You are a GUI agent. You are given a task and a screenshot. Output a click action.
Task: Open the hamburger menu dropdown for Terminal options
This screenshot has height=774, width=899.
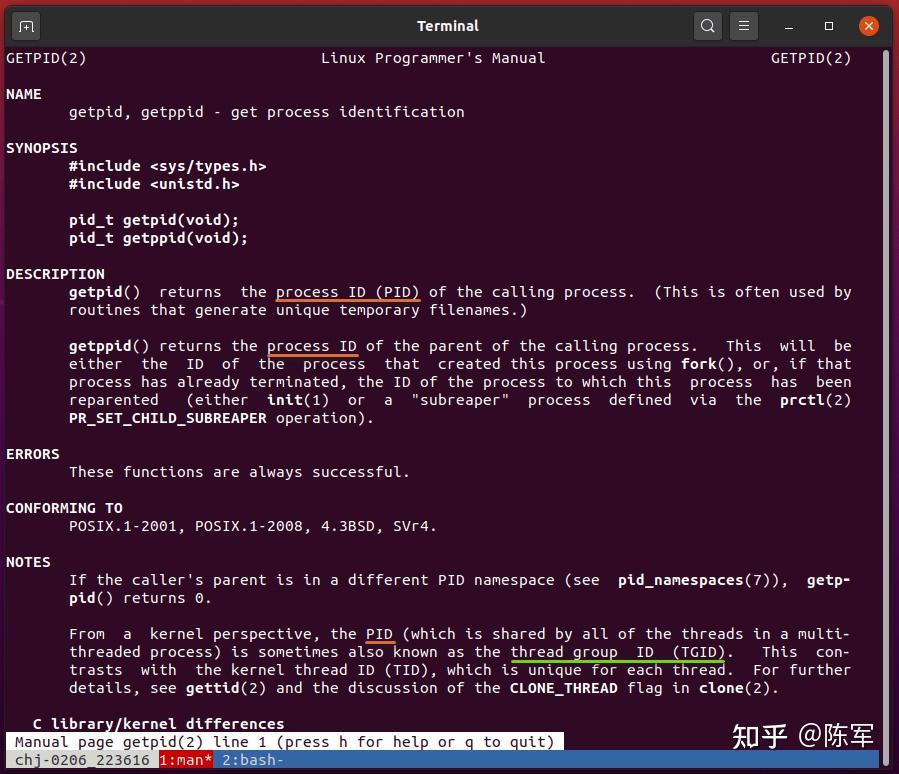(743, 26)
